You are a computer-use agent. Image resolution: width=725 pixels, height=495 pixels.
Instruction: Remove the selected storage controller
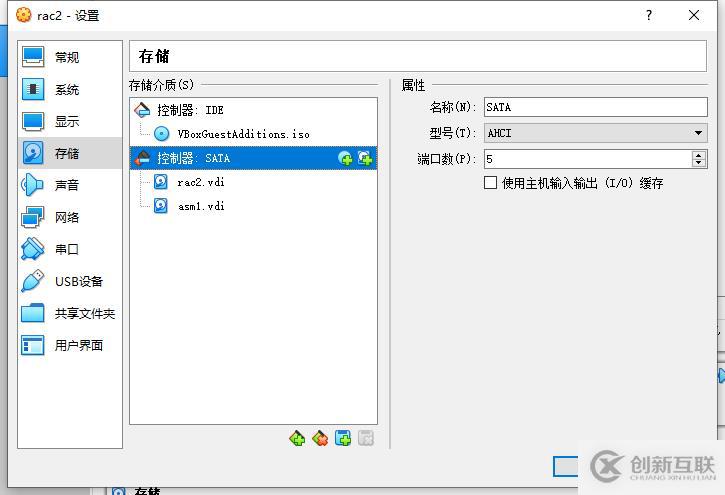(320, 438)
